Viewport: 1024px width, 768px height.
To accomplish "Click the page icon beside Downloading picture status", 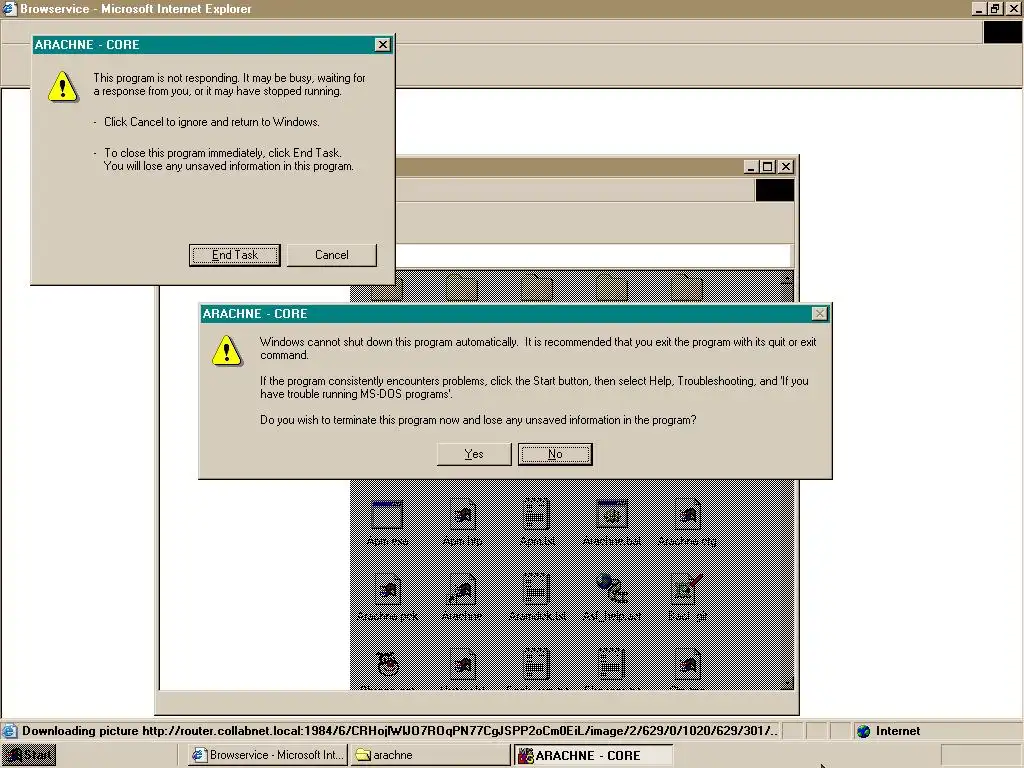I will pyautogui.click(x=9, y=731).
